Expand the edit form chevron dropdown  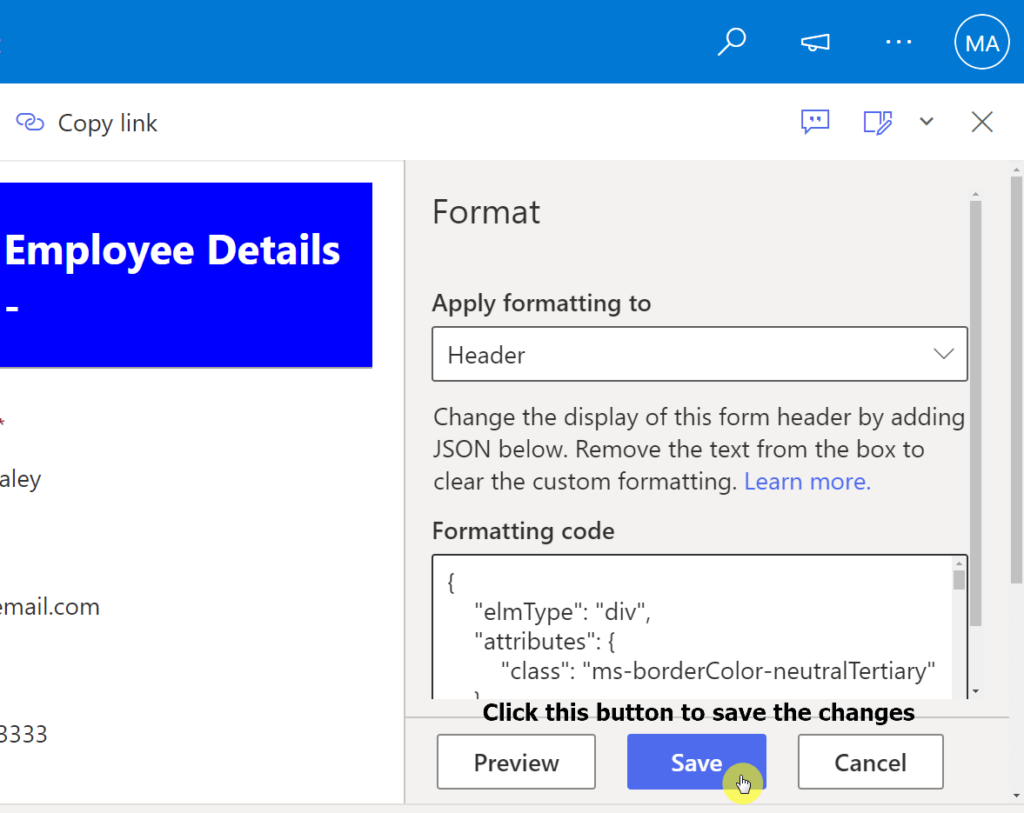[x=926, y=121]
